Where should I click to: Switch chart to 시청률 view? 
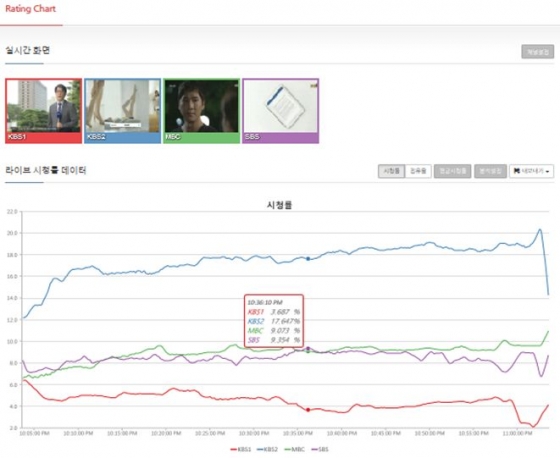coord(391,171)
